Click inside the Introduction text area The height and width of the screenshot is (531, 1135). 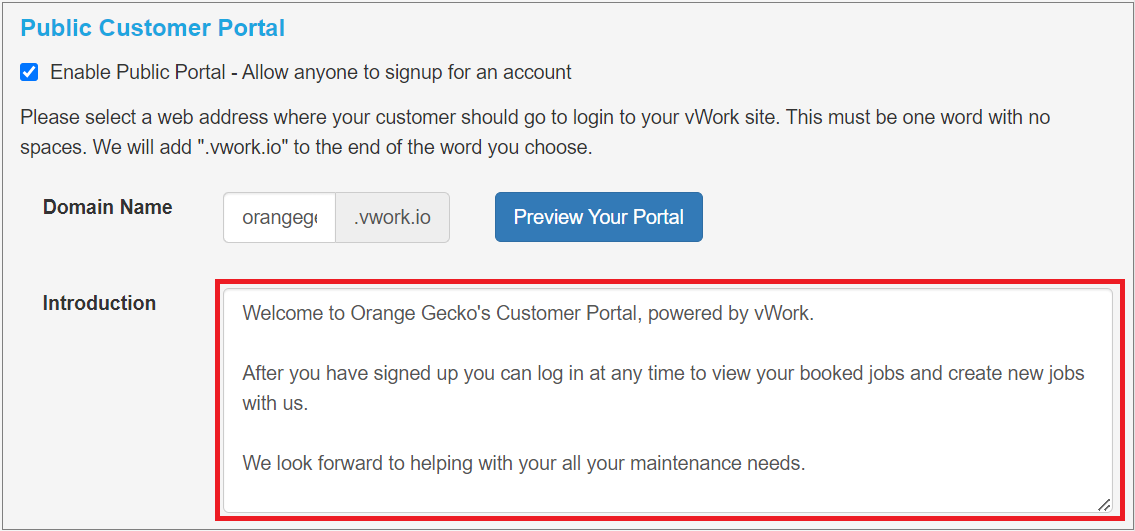point(667,401)
